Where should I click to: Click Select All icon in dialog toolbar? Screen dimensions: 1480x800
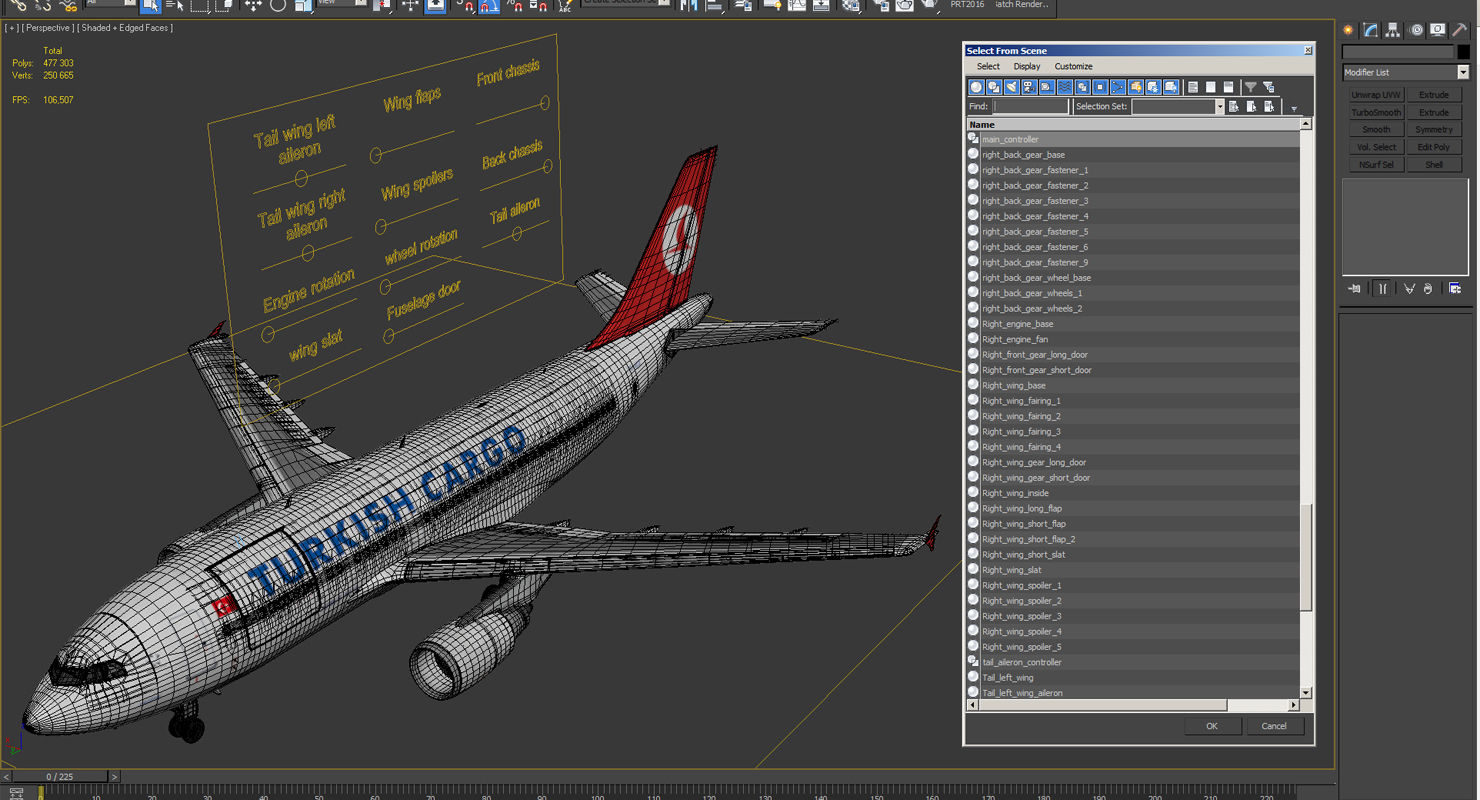[x=1193, y=87]
